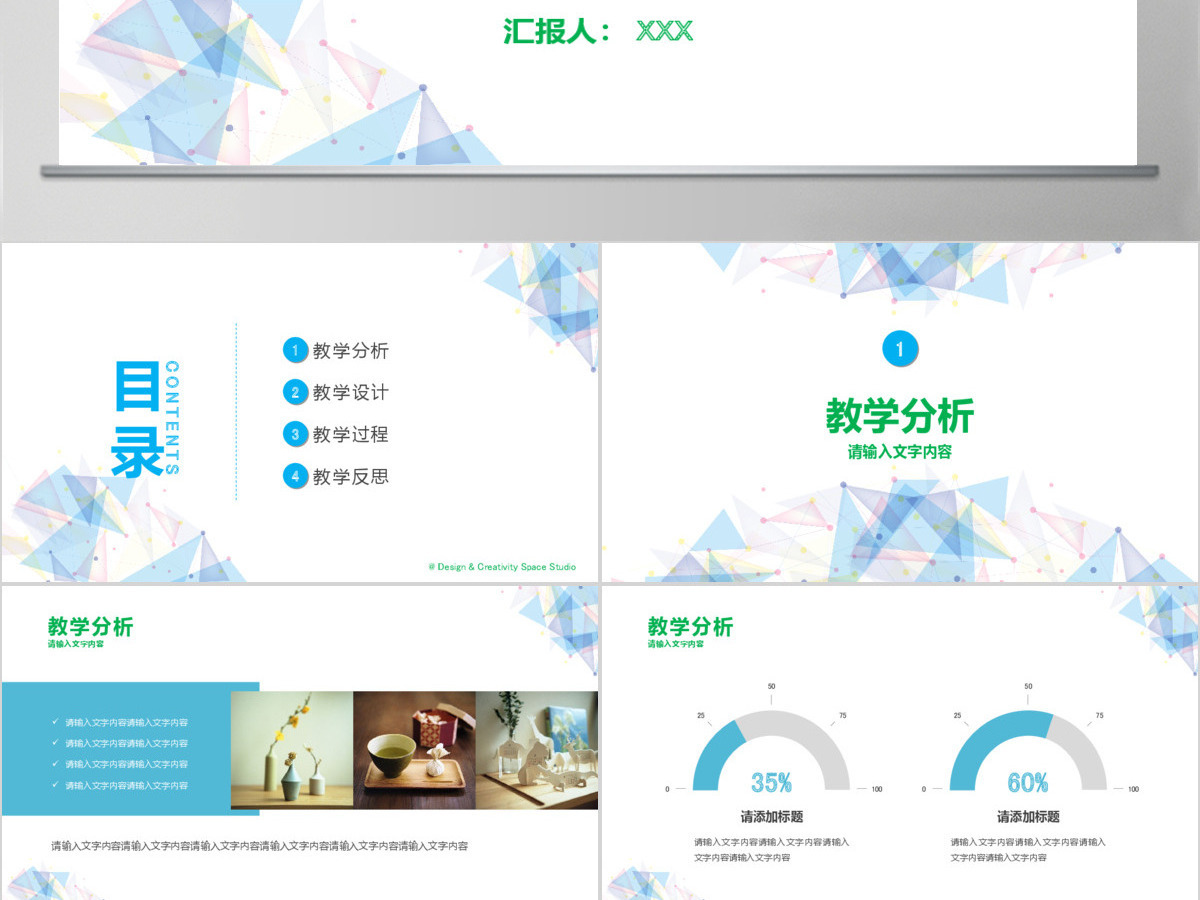Image resolution: width=1200 pixels, height=900 pixels.
Task: Click number 1 circle beside 教学分析 in contents list
Action: 295,350
